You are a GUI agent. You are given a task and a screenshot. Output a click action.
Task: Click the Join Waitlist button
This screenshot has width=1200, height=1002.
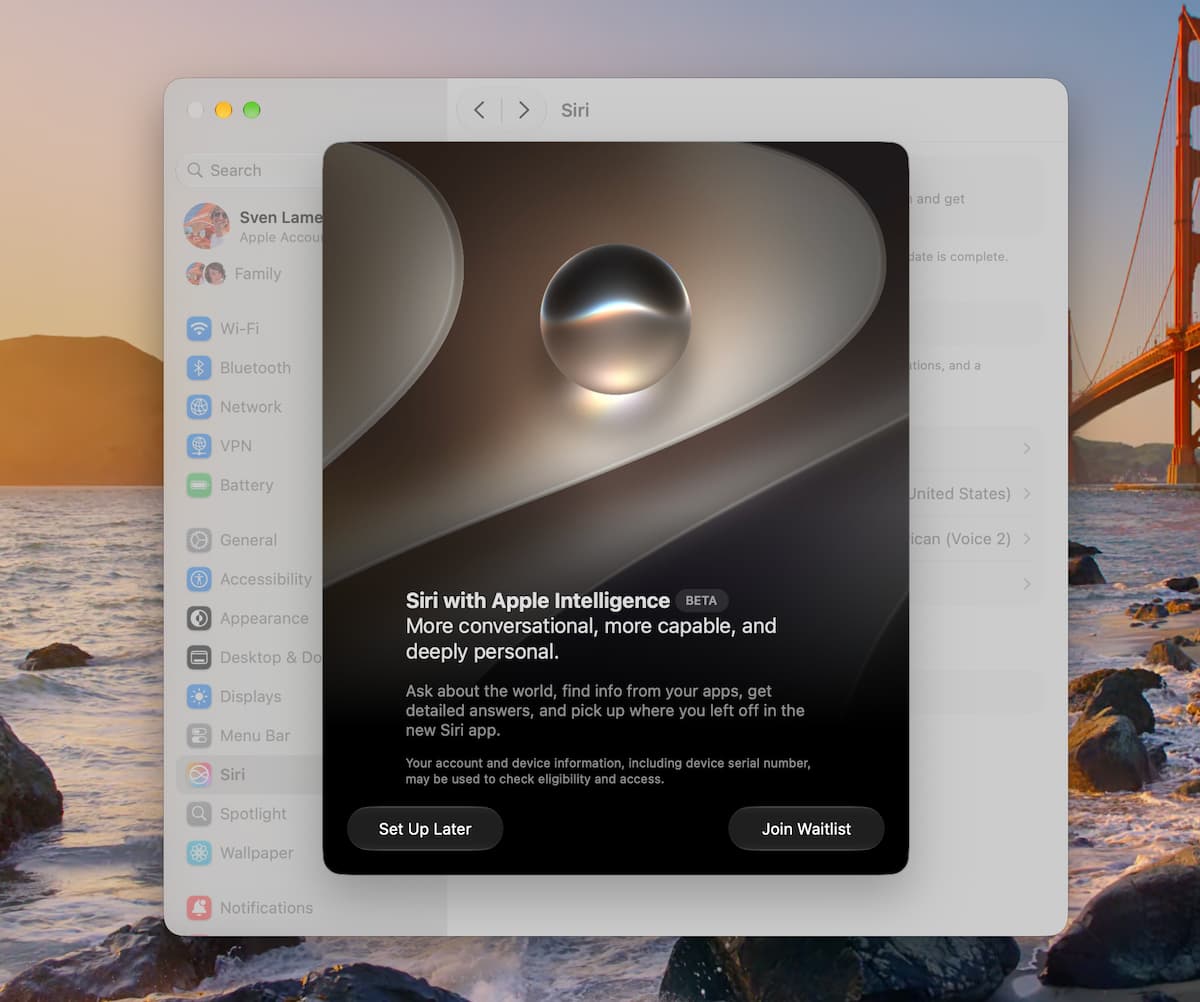[806, 829]
